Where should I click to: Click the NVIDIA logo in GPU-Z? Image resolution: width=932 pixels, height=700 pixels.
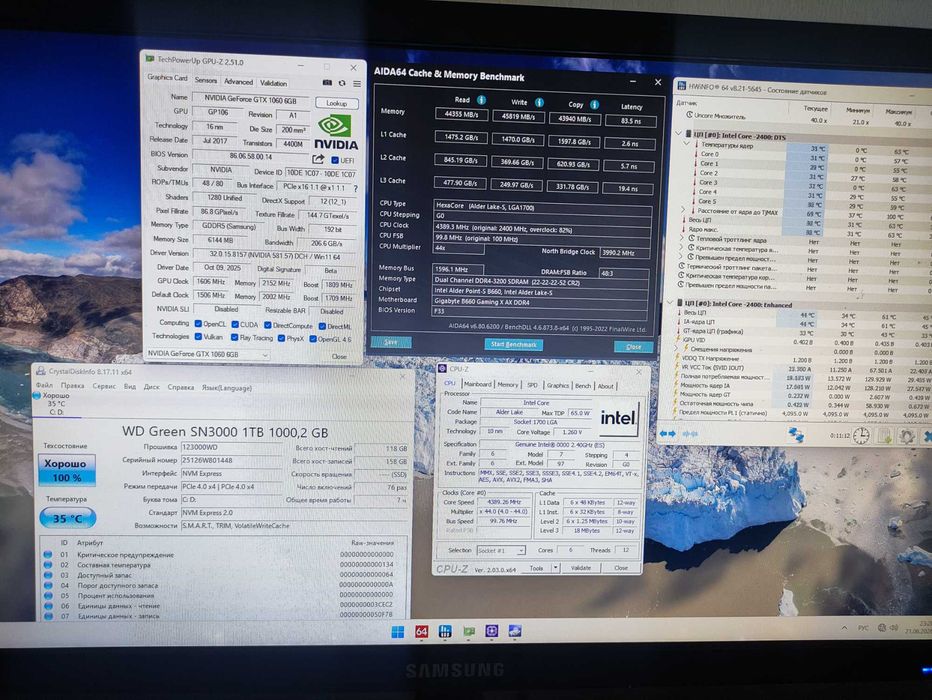336,132
